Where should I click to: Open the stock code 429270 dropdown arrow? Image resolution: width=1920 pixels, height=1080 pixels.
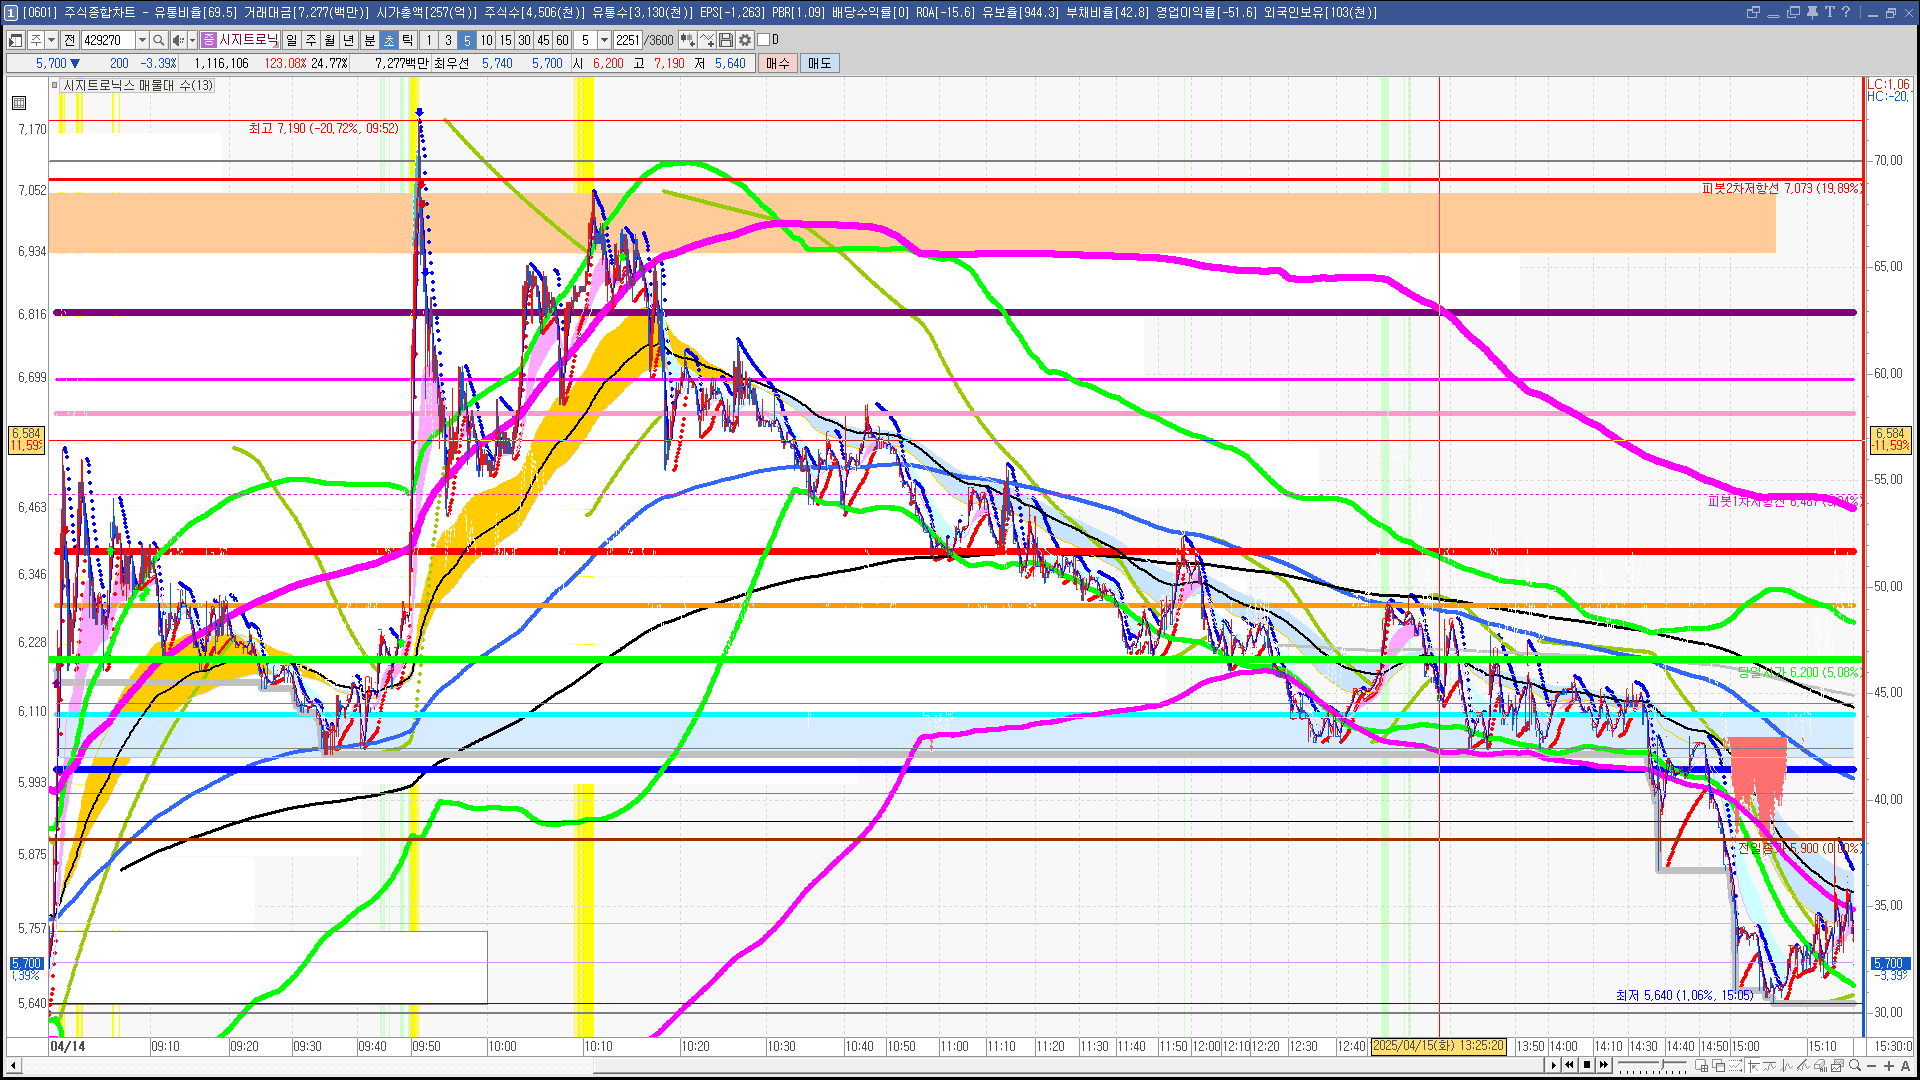coord(142,40)
